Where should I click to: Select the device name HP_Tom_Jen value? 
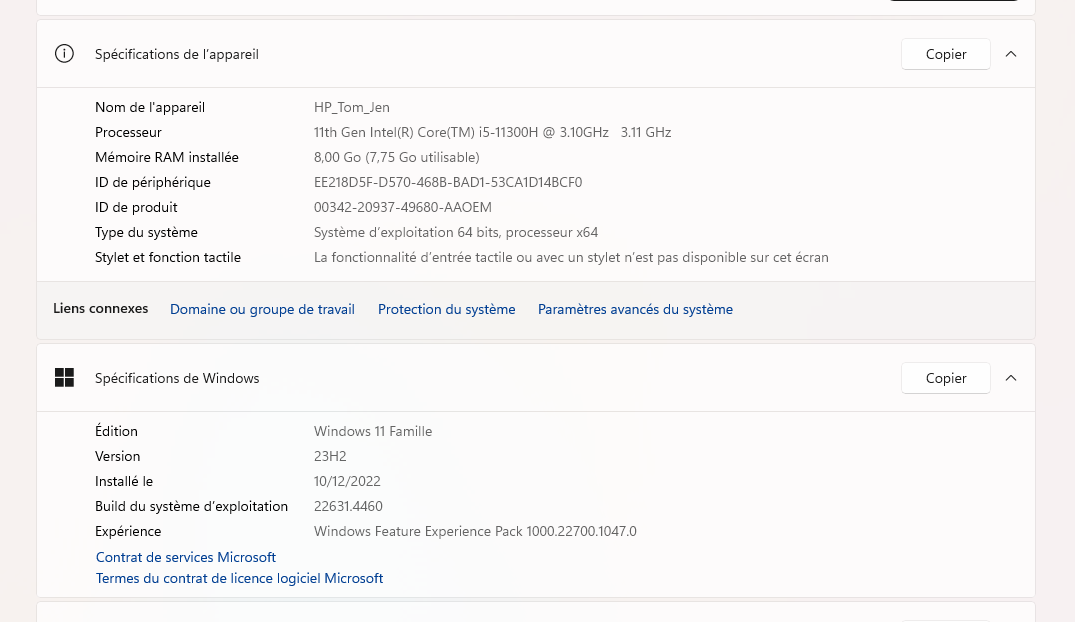[x=352, y=107]
